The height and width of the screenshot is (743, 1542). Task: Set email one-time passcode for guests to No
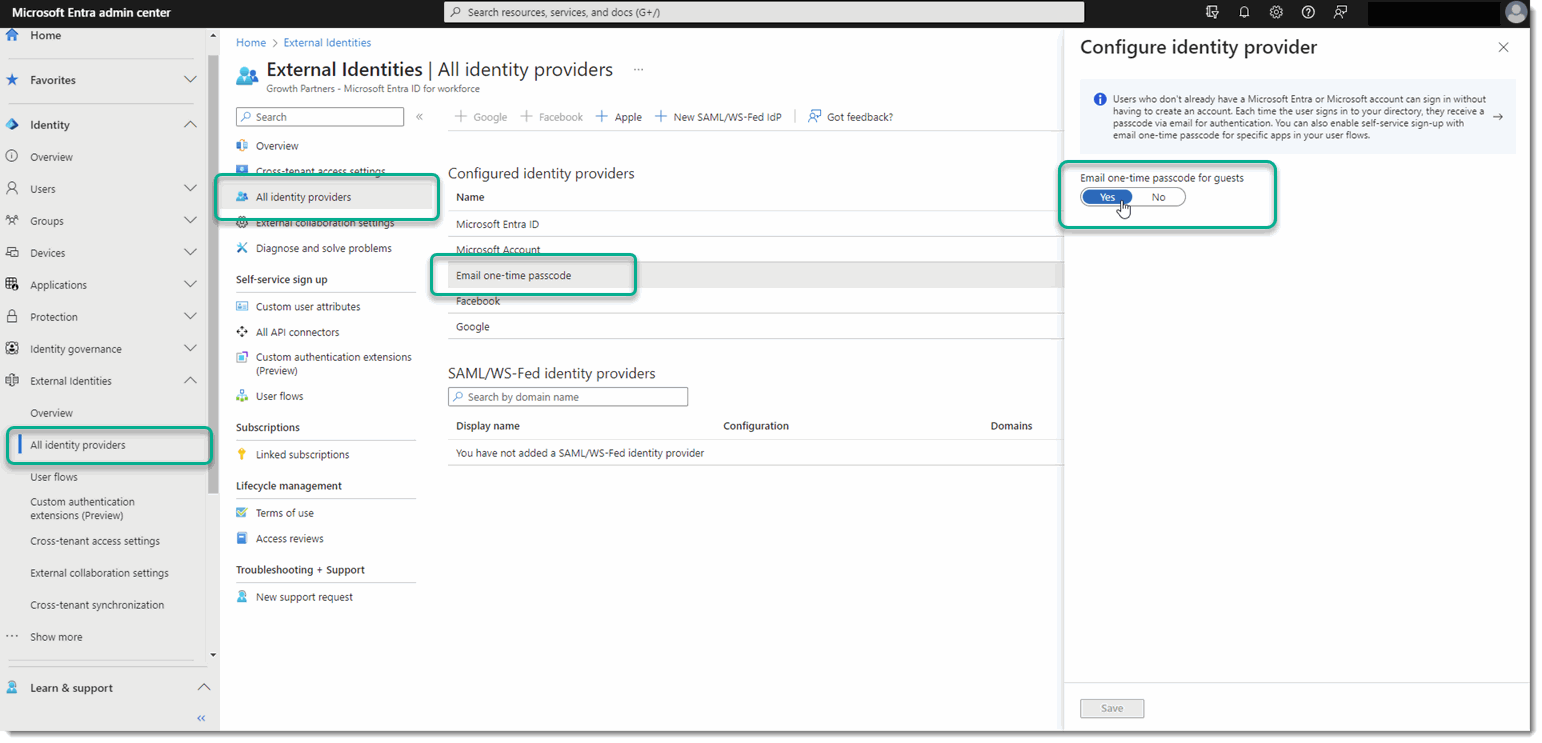(1158, 197)
